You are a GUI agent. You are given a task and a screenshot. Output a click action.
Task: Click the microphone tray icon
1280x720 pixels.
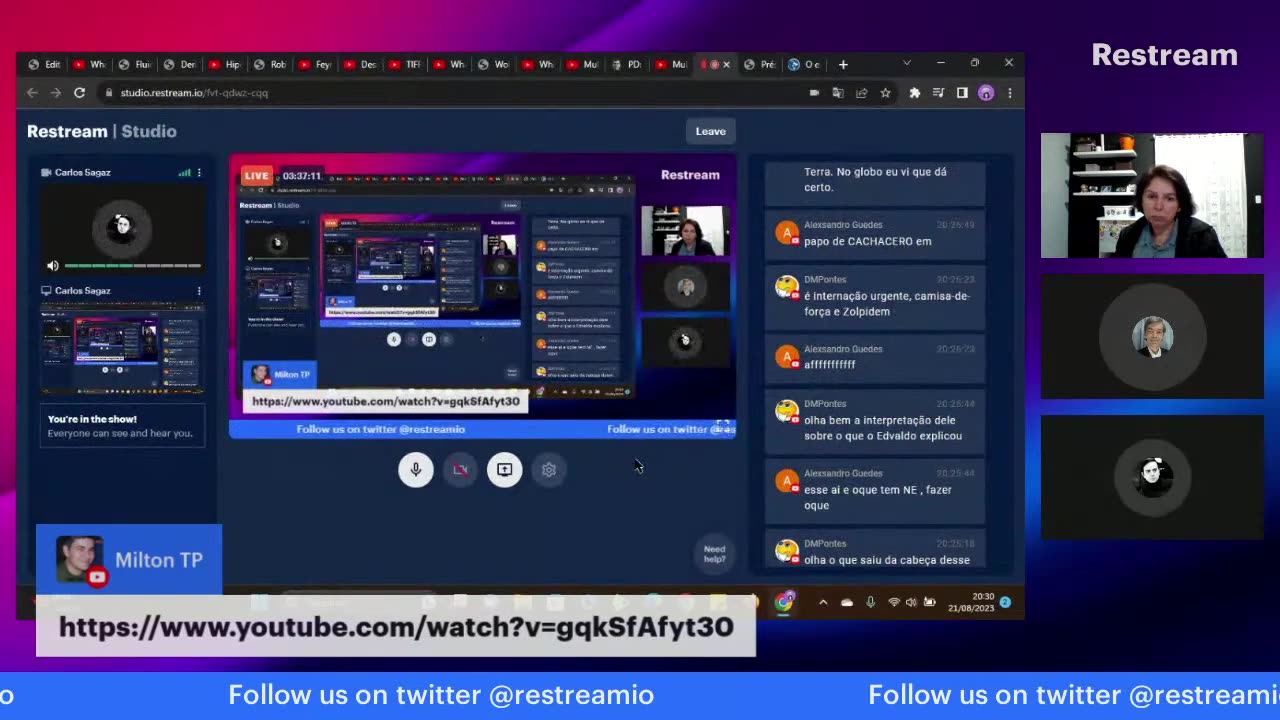coord(870,602)
